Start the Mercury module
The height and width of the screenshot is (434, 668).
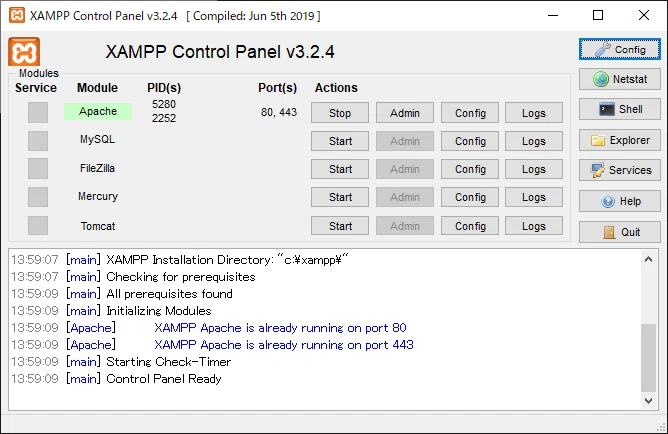pos(340,197)
